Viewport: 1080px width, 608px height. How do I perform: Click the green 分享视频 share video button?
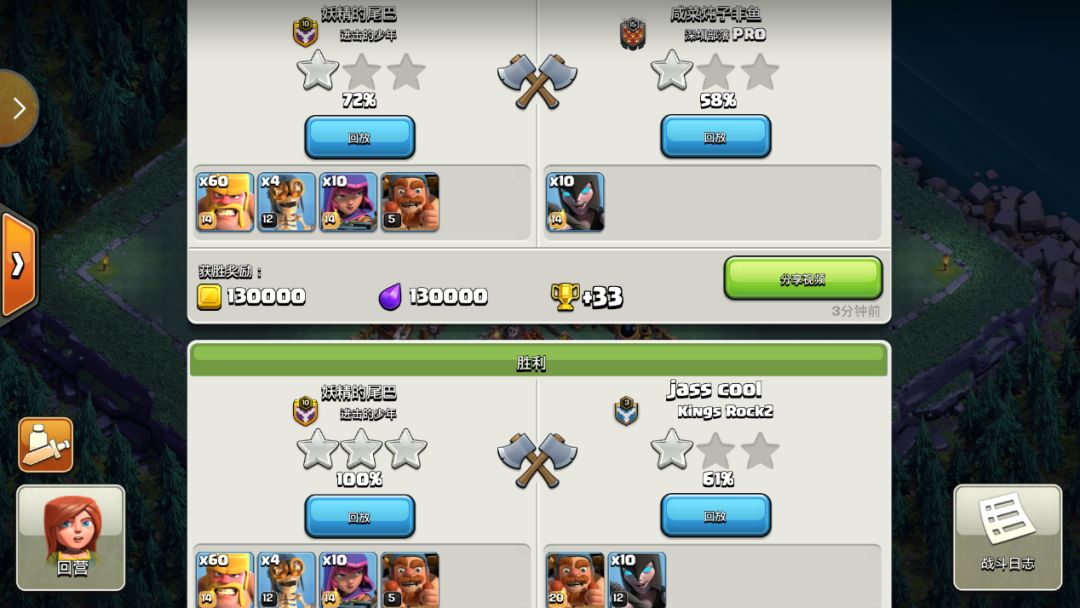pos(803,278)
